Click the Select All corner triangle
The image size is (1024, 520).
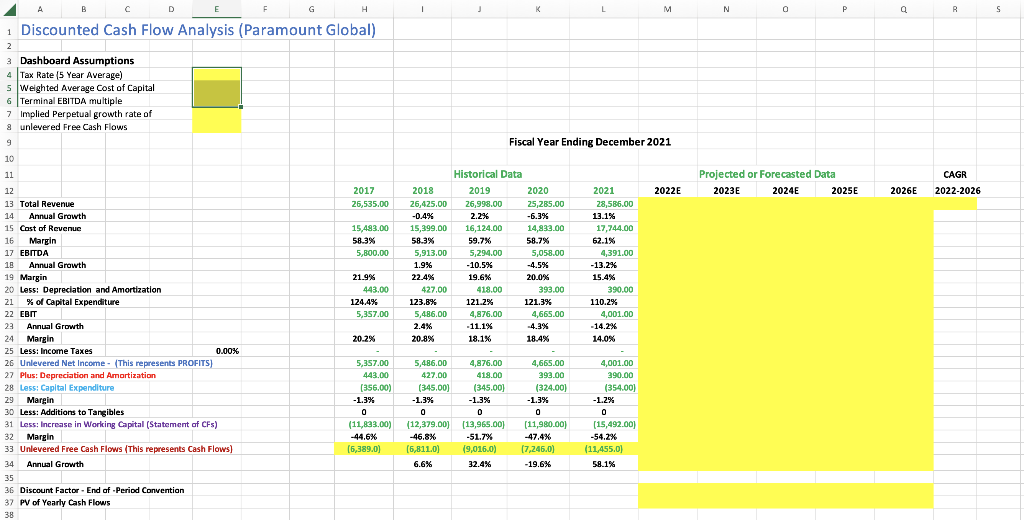pos(8,9)
